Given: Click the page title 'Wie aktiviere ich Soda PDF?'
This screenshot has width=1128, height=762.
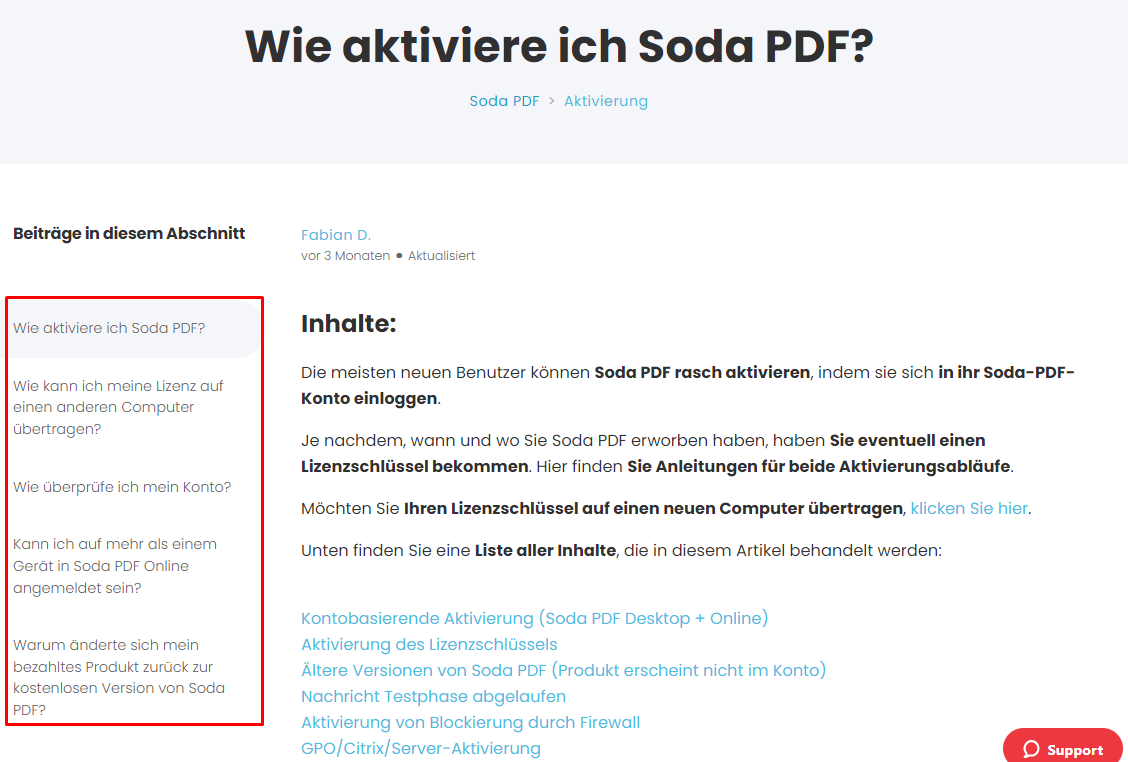Looking at the screenshot, I should (559, 46).
